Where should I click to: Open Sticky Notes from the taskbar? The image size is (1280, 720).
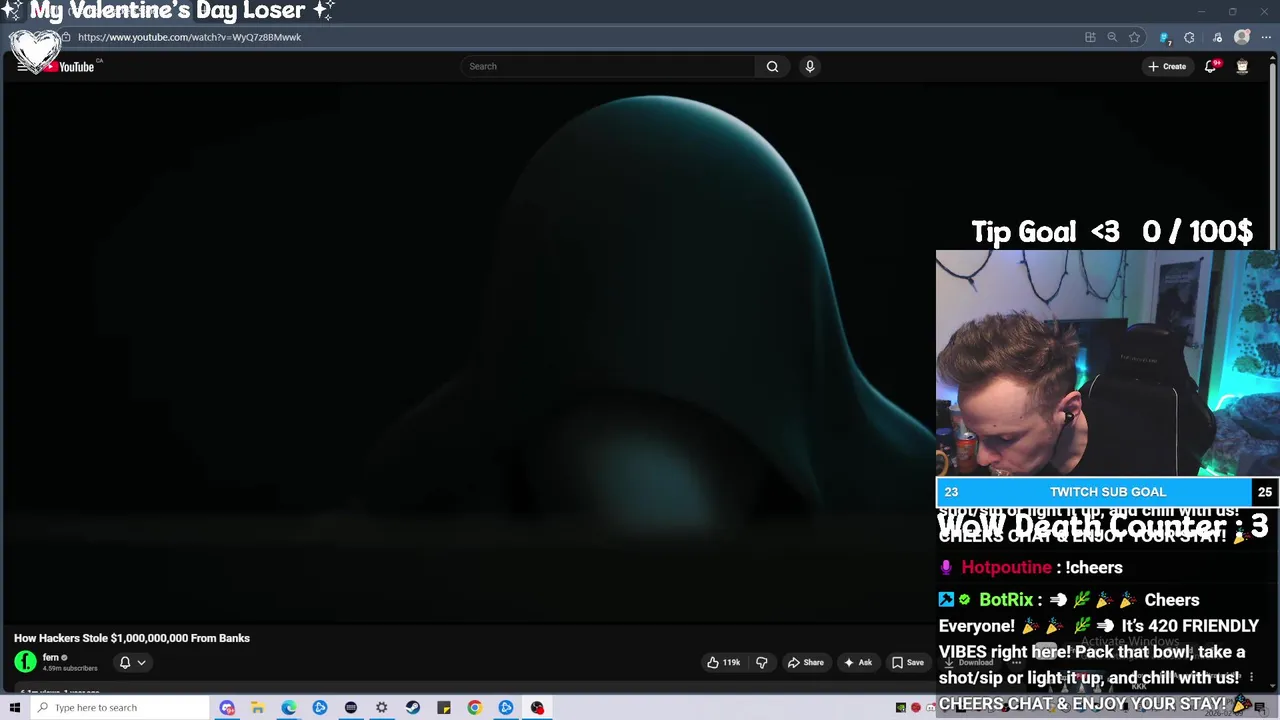point(443,707)
